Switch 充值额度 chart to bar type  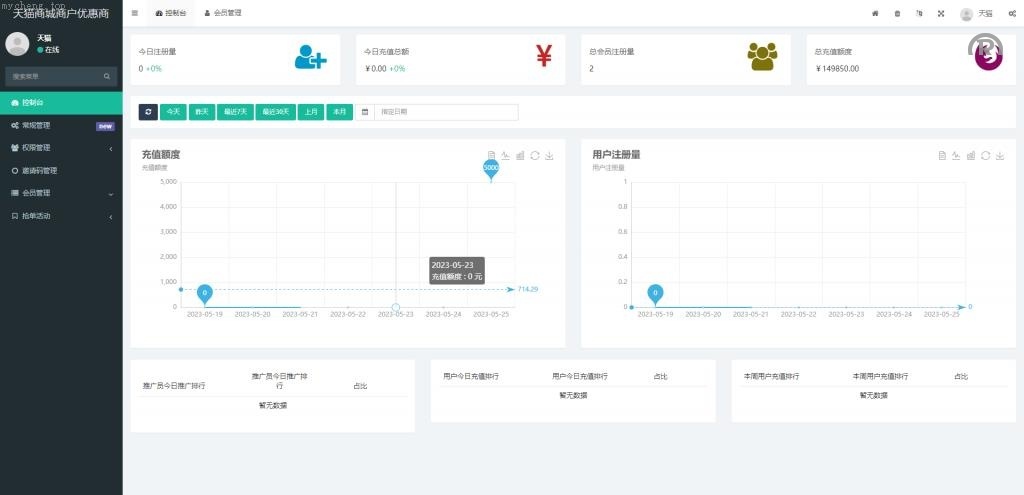[x=520, y=155]
